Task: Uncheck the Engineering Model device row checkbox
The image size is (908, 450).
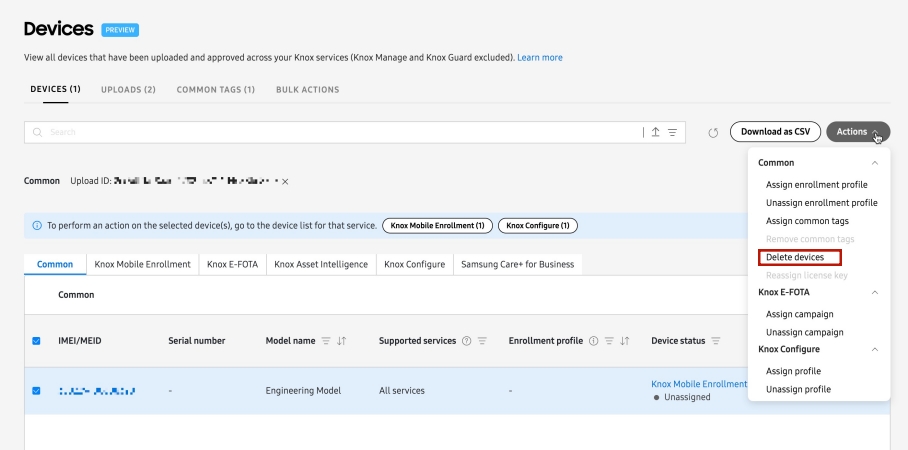Action: coord(36,391)
